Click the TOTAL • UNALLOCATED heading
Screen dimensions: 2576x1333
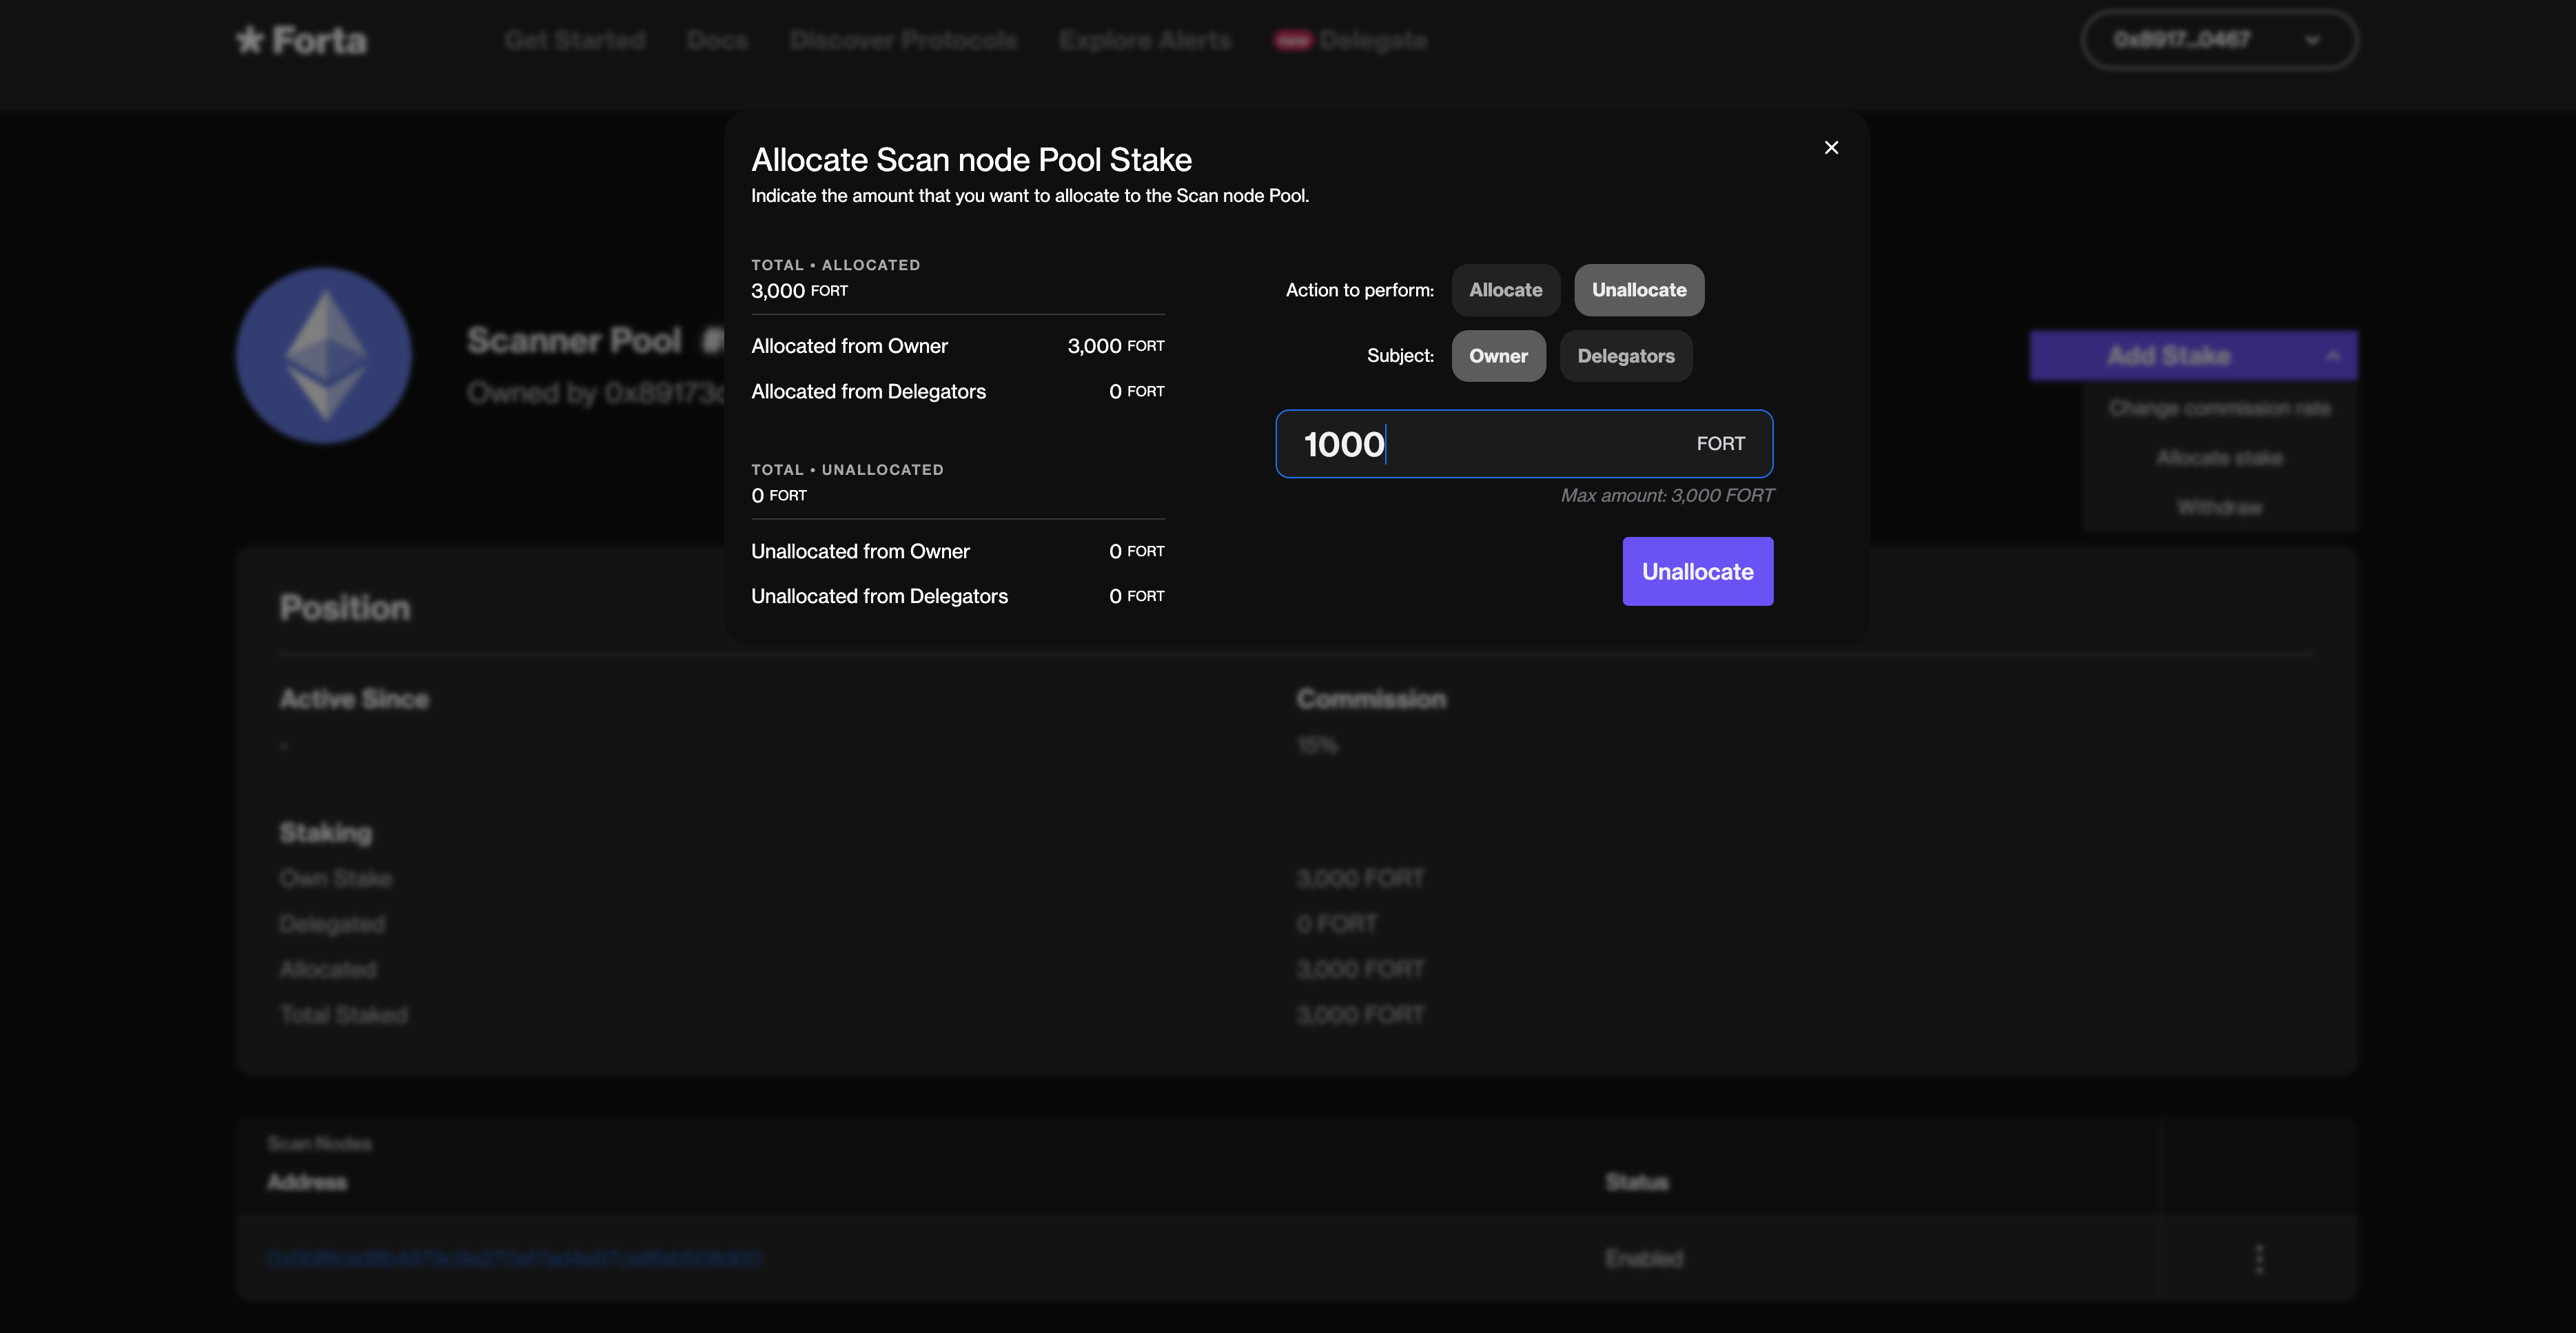coord(847,470)
